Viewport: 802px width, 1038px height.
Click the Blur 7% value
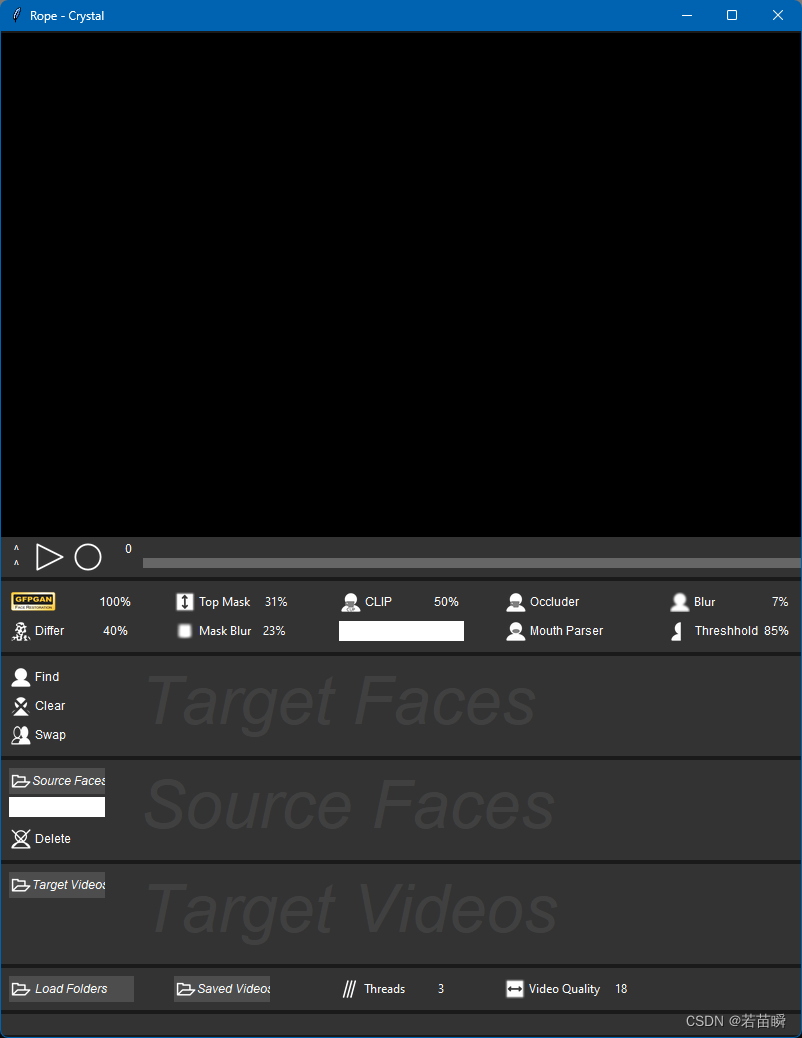[x=780, y=602]
